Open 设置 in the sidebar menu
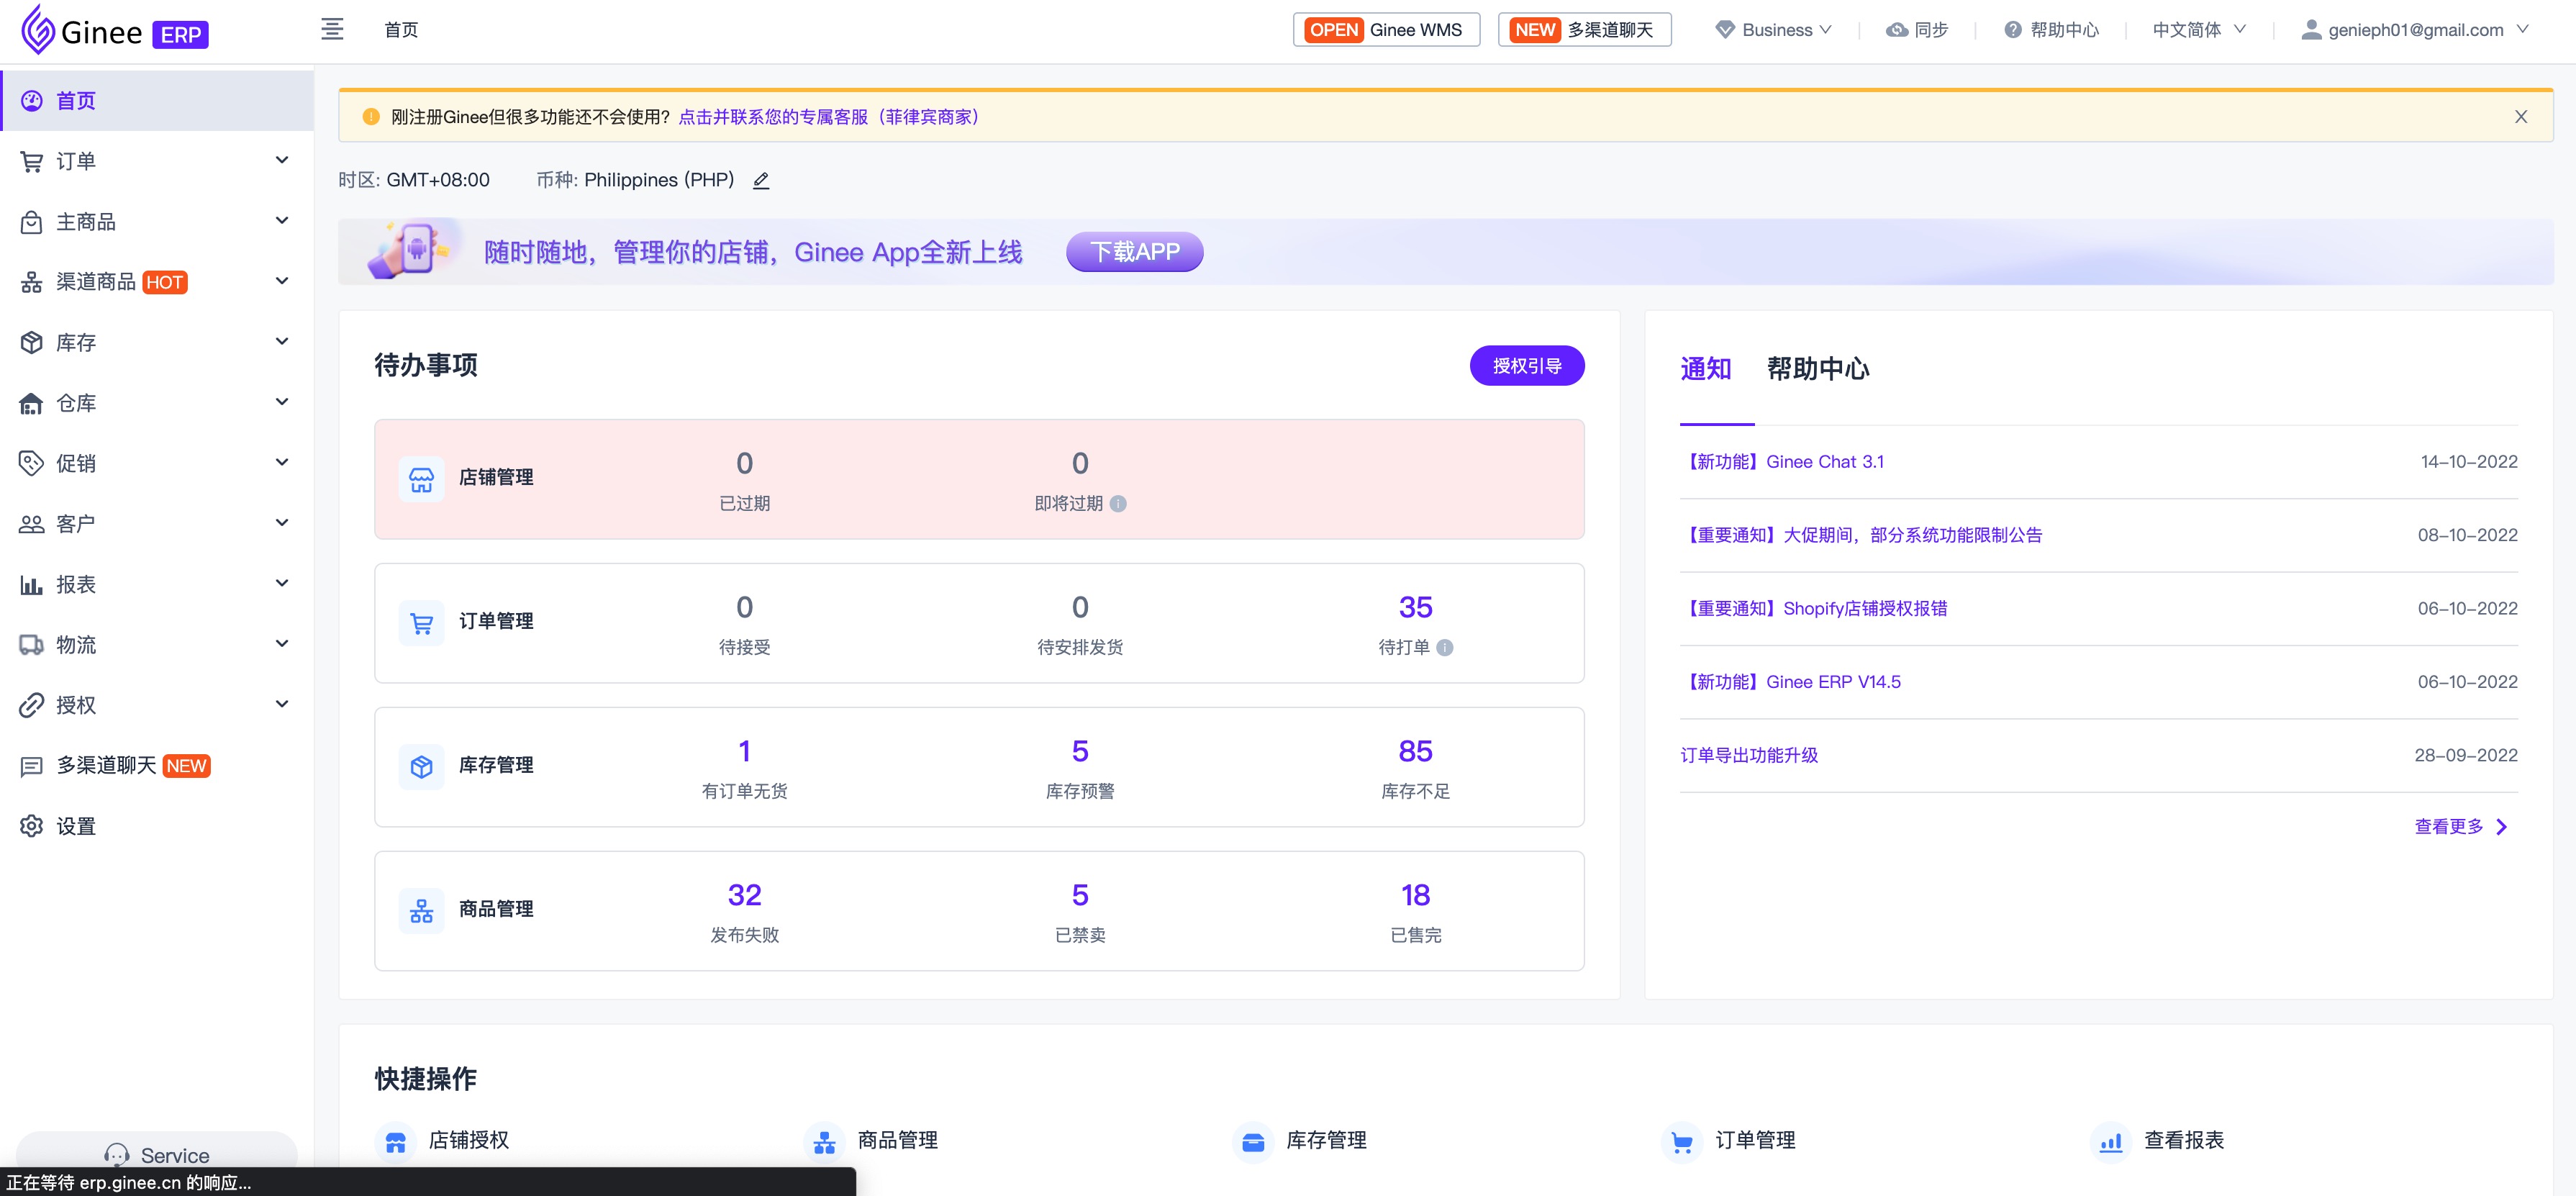Viewport: 2576px width, 1196px height. tap(157, 826)
